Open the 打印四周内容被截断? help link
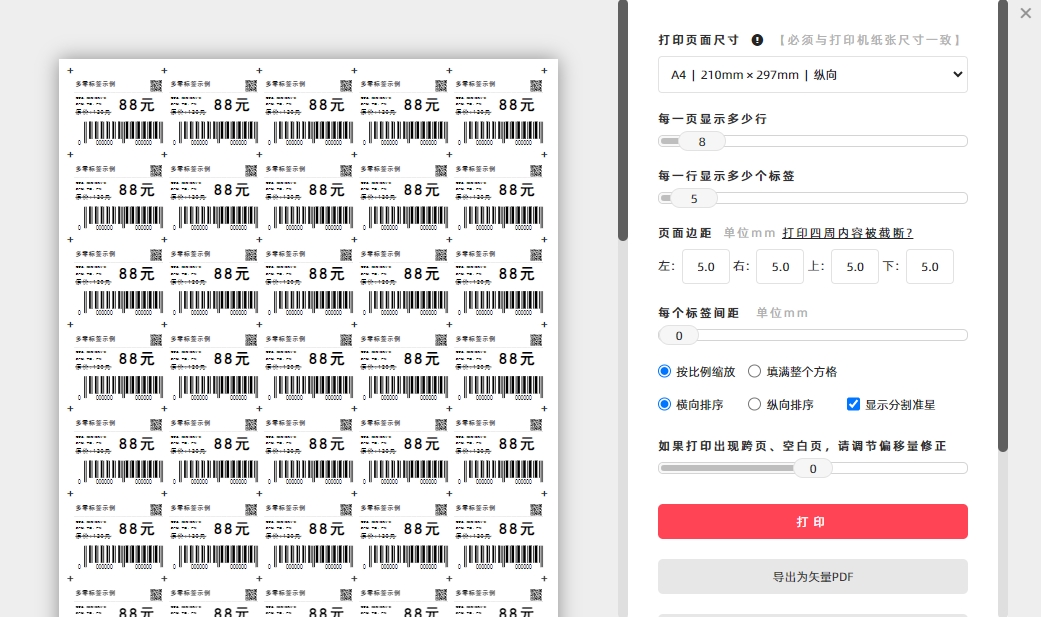The width and height of the screenshot is (1041, 617). [847, 233]
